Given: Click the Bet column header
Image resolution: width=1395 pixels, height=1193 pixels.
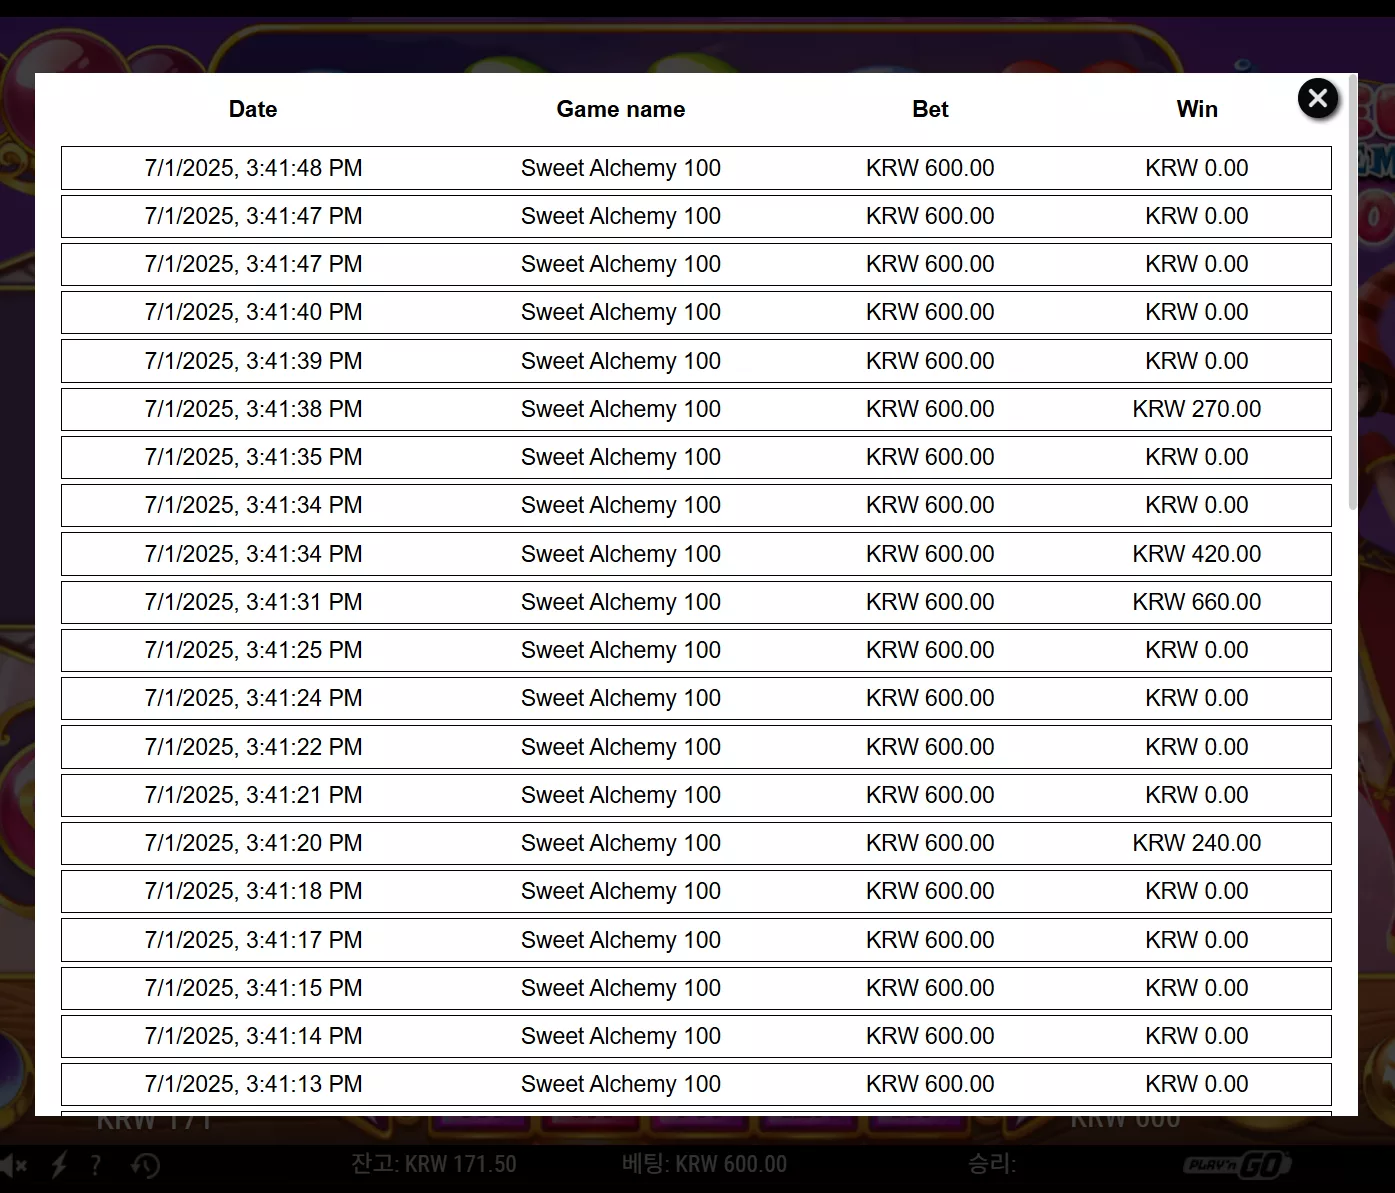Looking at the screenshot, I should 930,109.
